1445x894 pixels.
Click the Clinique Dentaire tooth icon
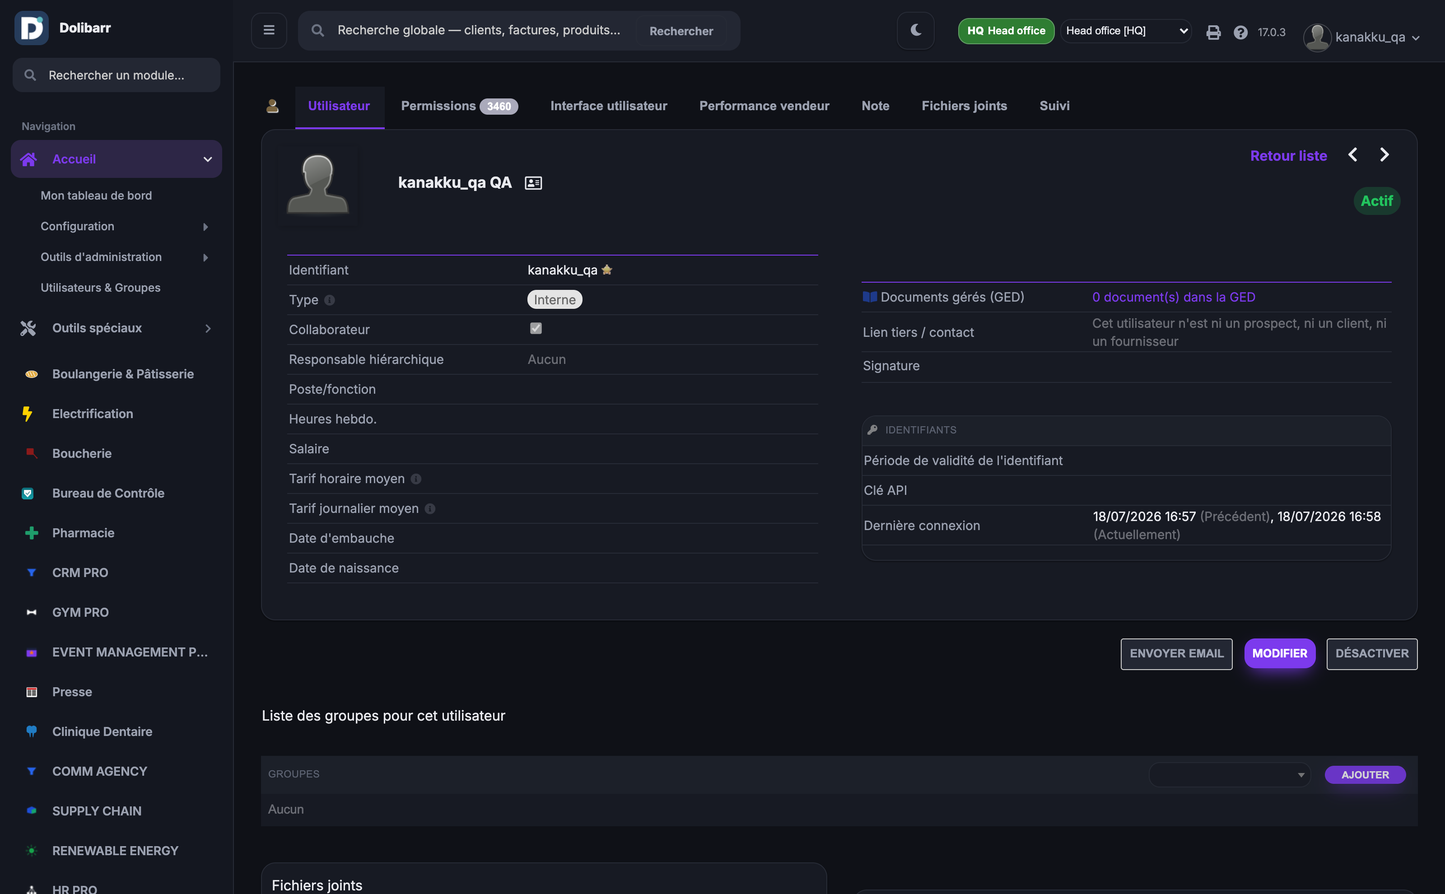(31, 732)
